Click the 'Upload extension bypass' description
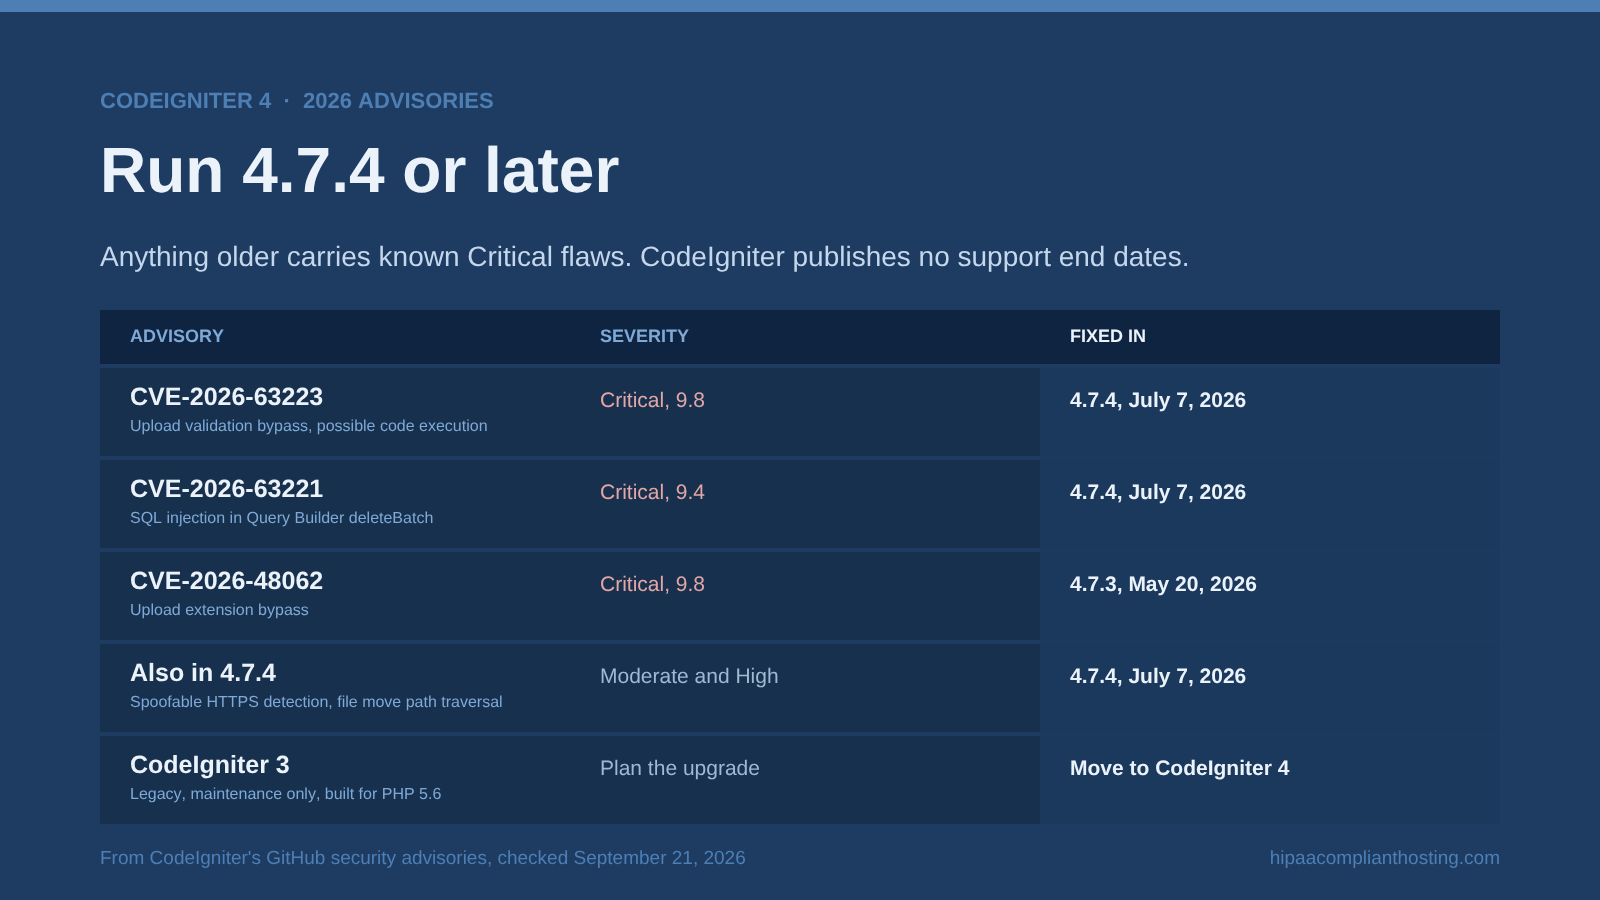This screenshot has height=900, width=1600. [219, 610]
